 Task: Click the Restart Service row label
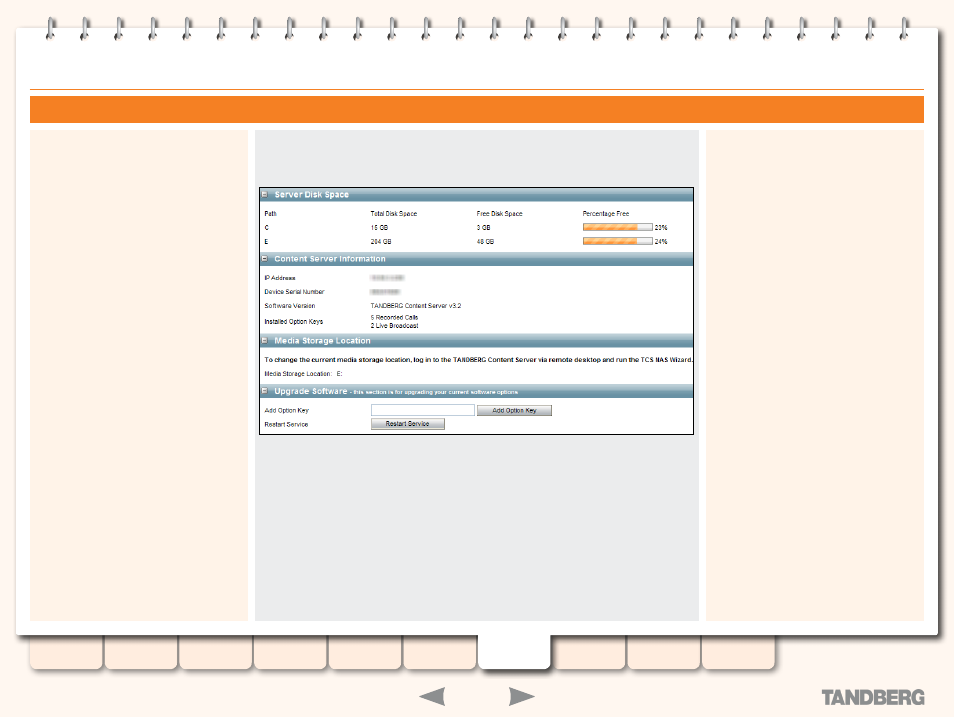coord(286,424)
